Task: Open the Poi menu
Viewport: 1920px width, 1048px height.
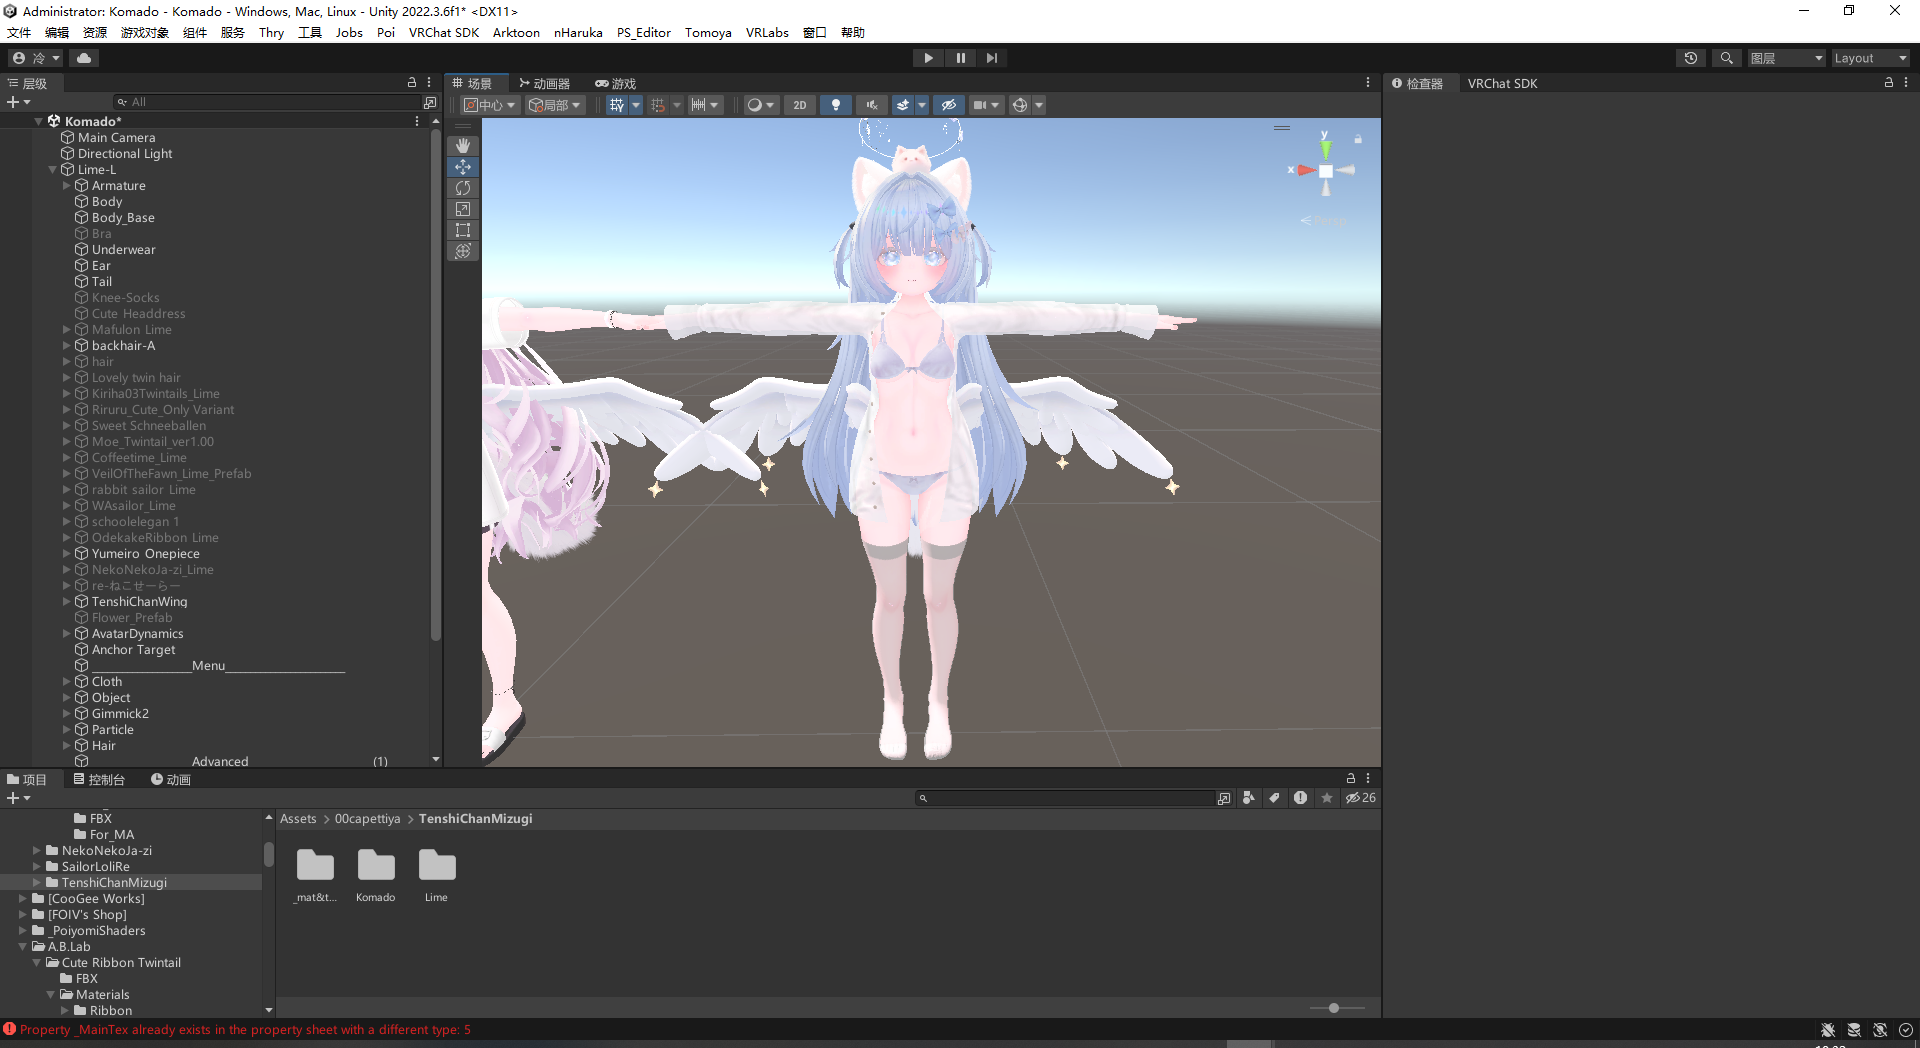Action: (x=386, y=32)
